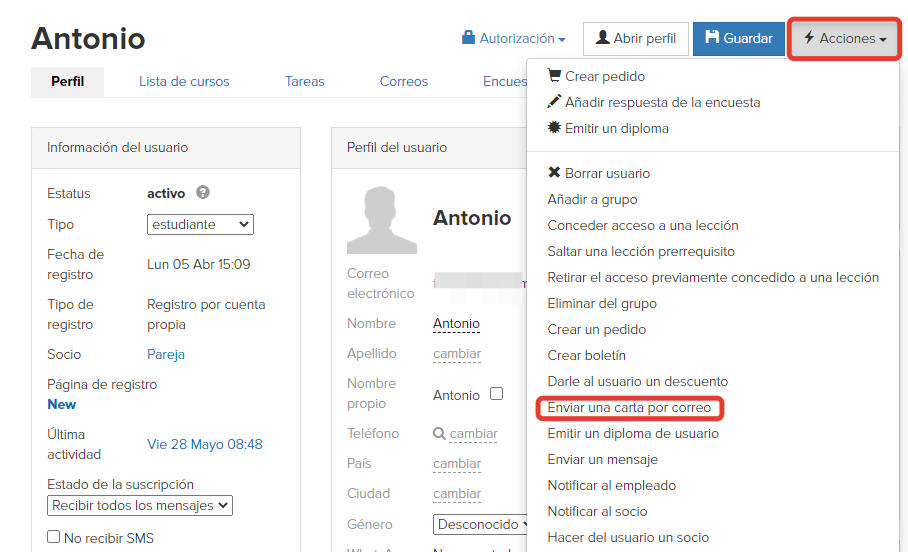Select Hacer del usuario un socio
908x552 pixels.
pyautogui.click(x=628, y=538)
